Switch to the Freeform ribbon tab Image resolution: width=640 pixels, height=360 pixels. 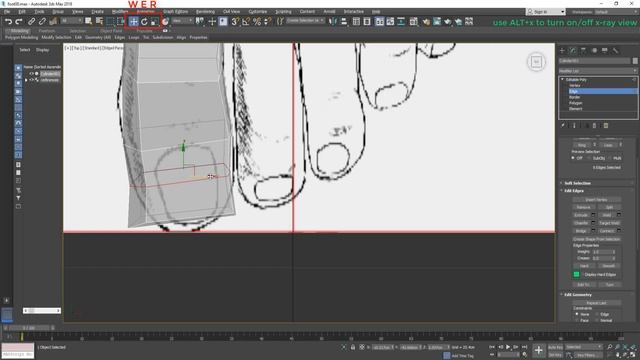(47, 31)
